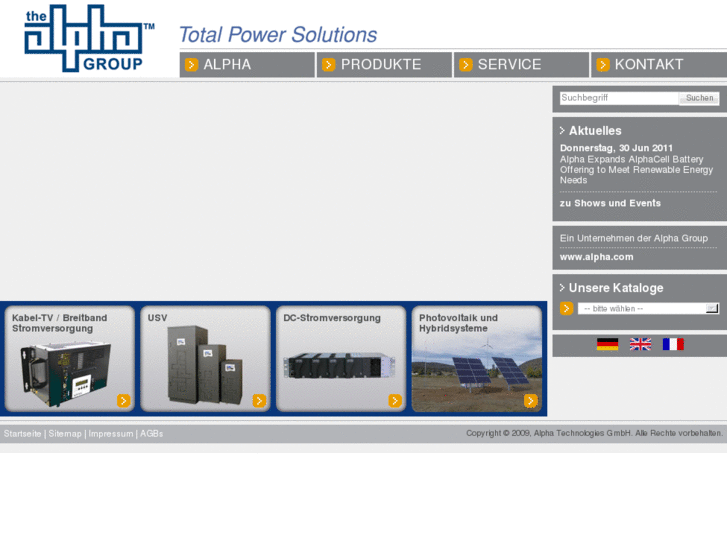Screen dimensions: 727x545
Task: Click the 'Donnerstag, 30 Jun 2011' date text
Action: click(x=616, y=148)
